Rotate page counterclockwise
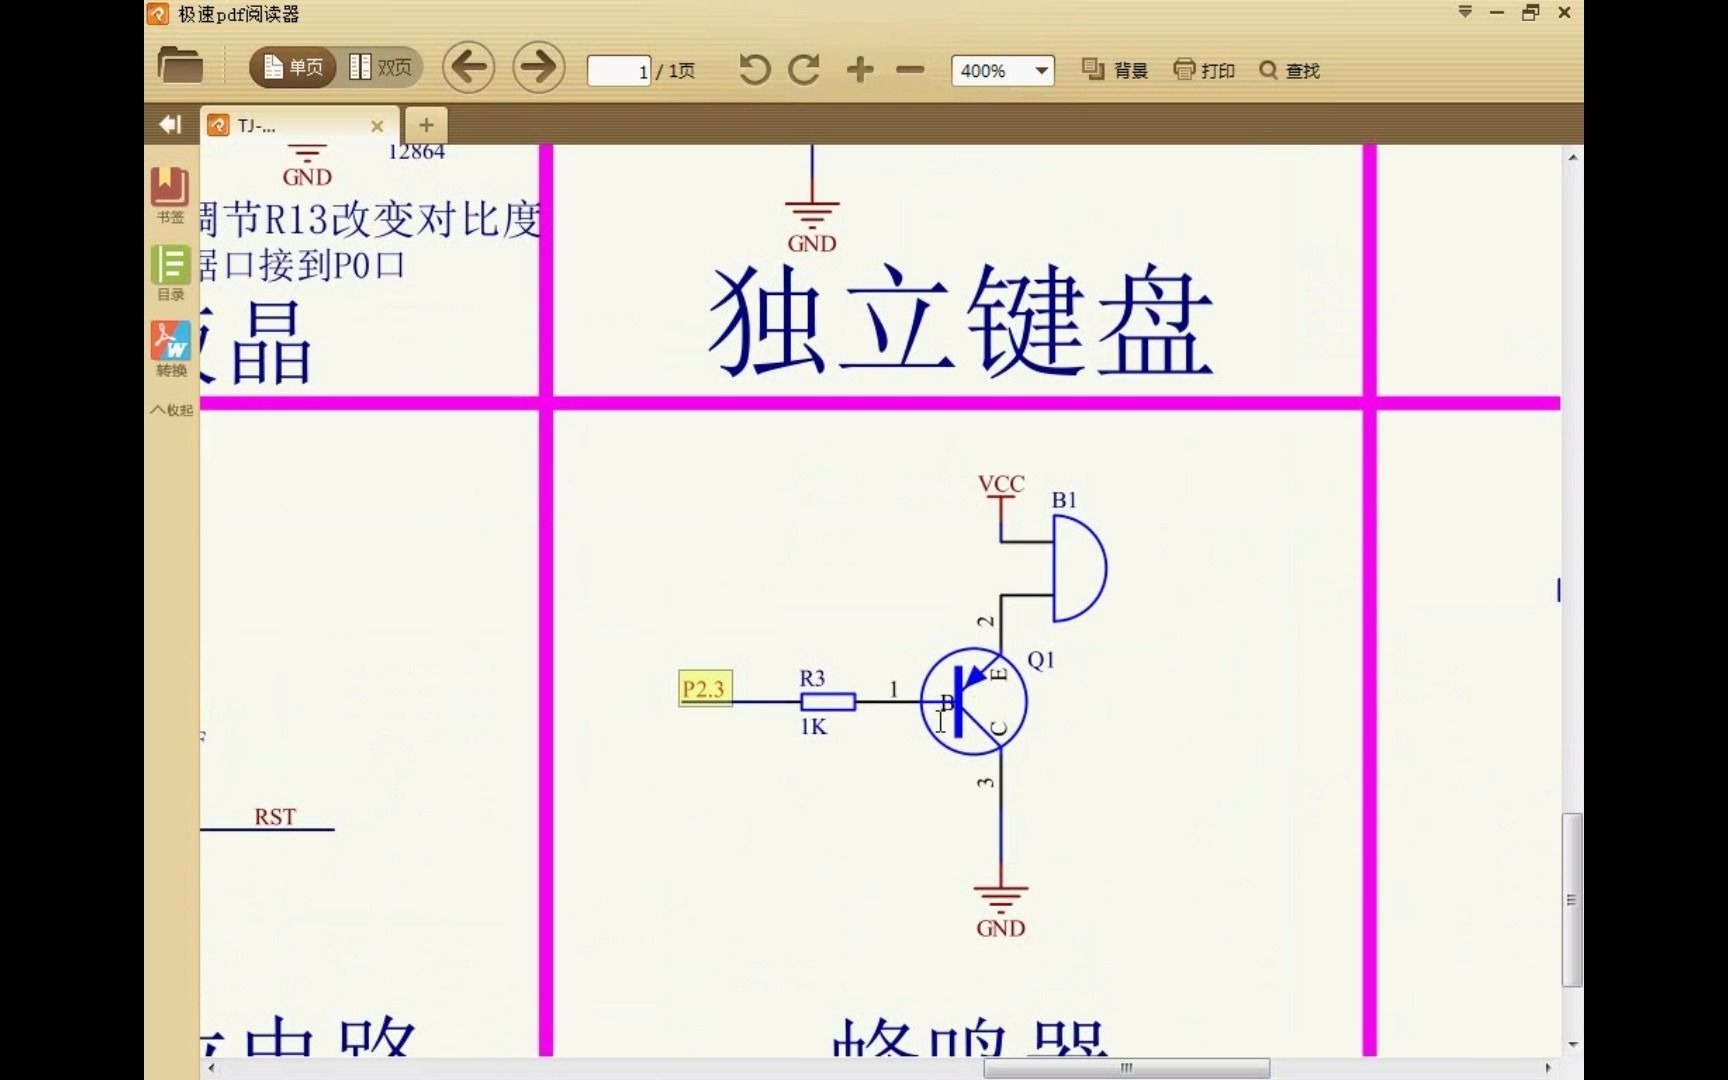Viewport: 1728px width, 1080px height. click(754, 70)
